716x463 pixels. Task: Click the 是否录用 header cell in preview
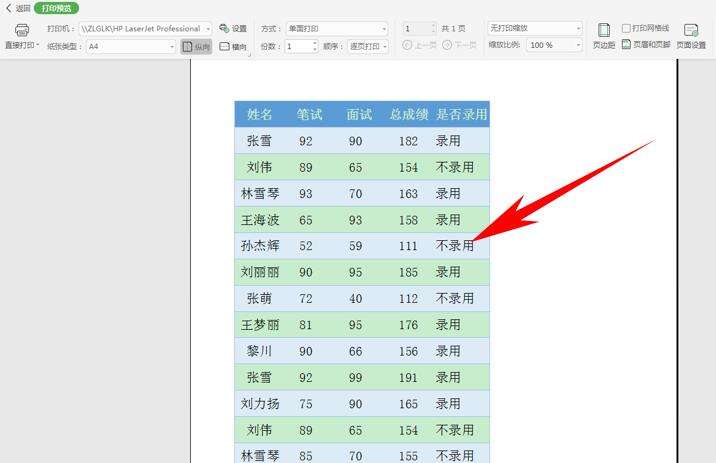pos(461,115)
